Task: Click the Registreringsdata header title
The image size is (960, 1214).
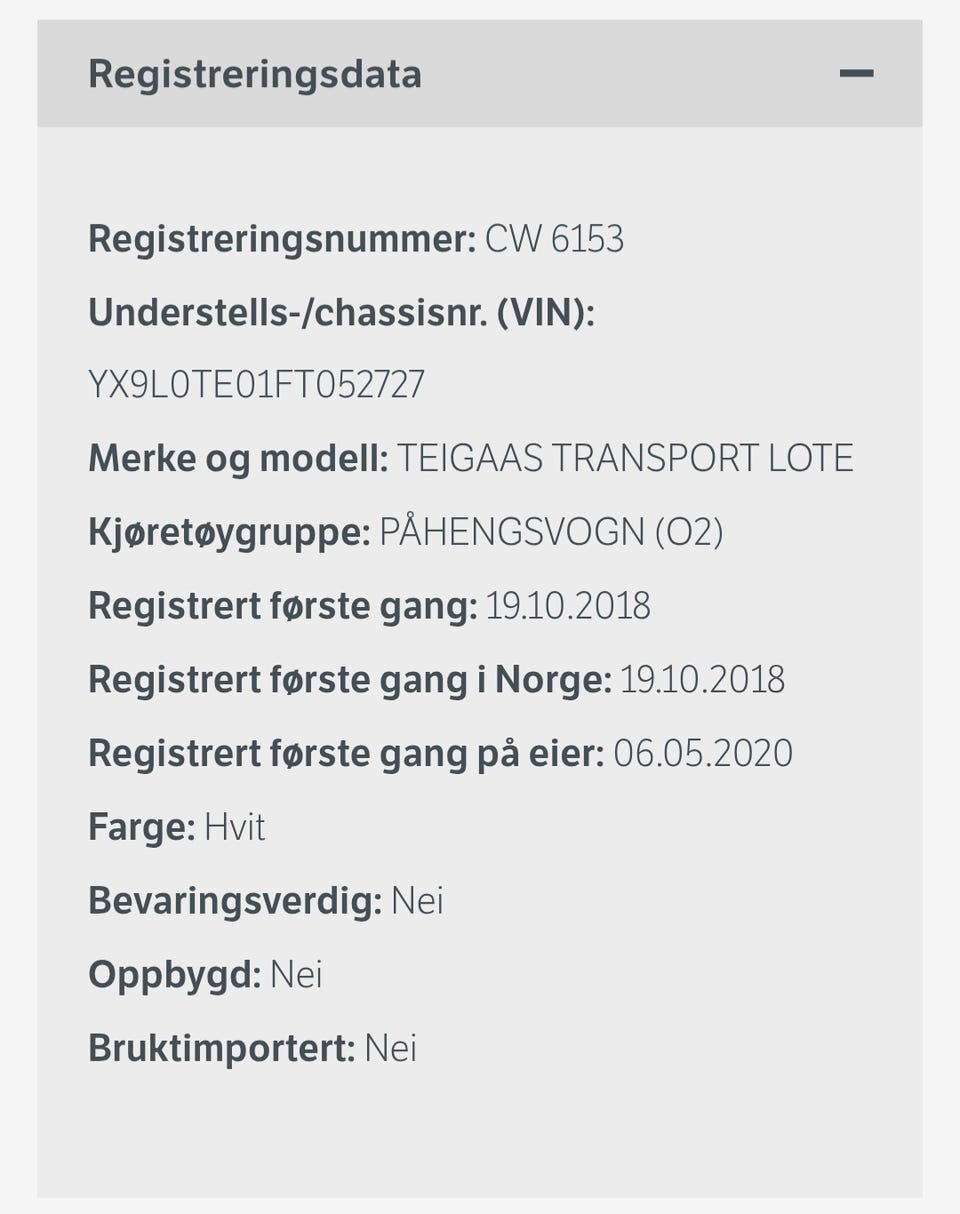Action: (255, 75)
